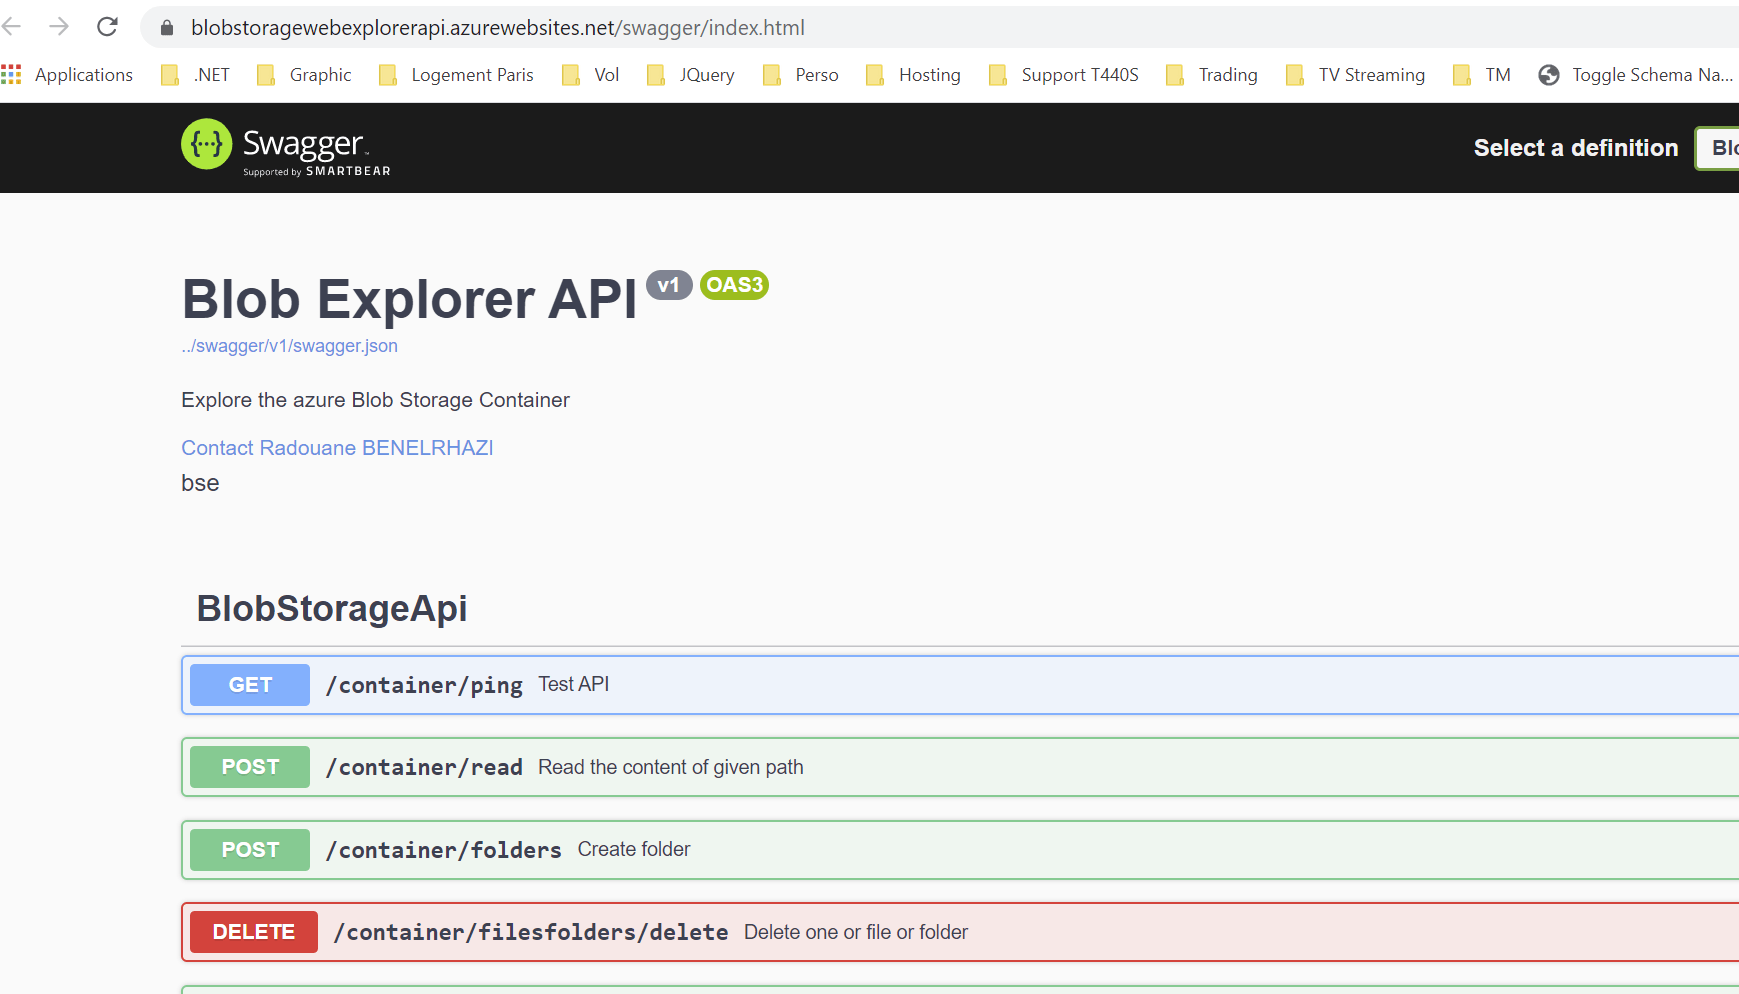Click the Contact Radouane BENELRHAZI link
1739x994 pixels.
pyautogui.click(x=337, y=447)
